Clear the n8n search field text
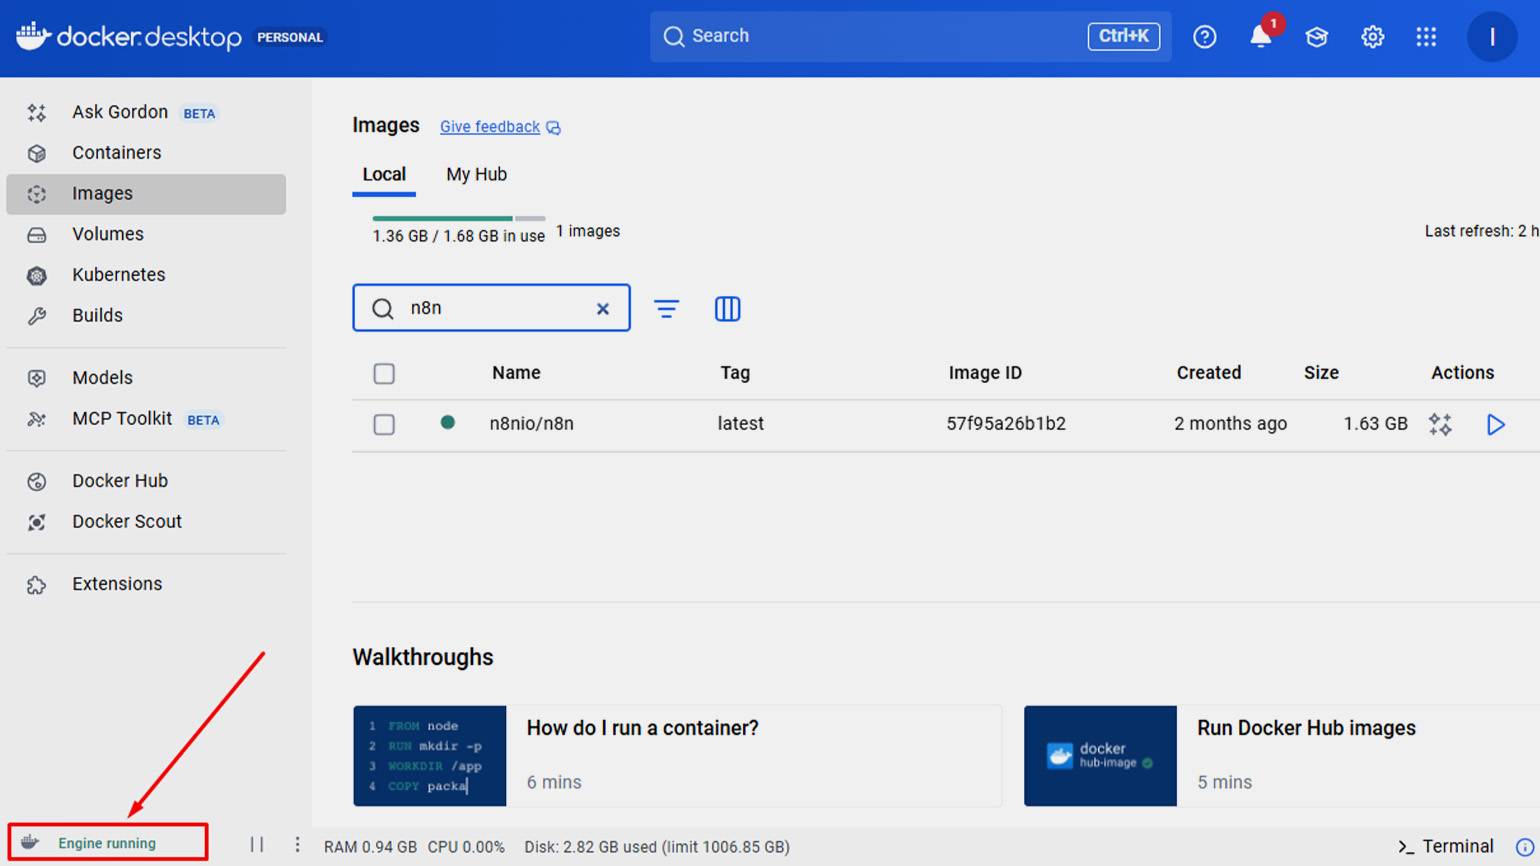The height and width of the screenshot is (866, 1540). [603, 309]
